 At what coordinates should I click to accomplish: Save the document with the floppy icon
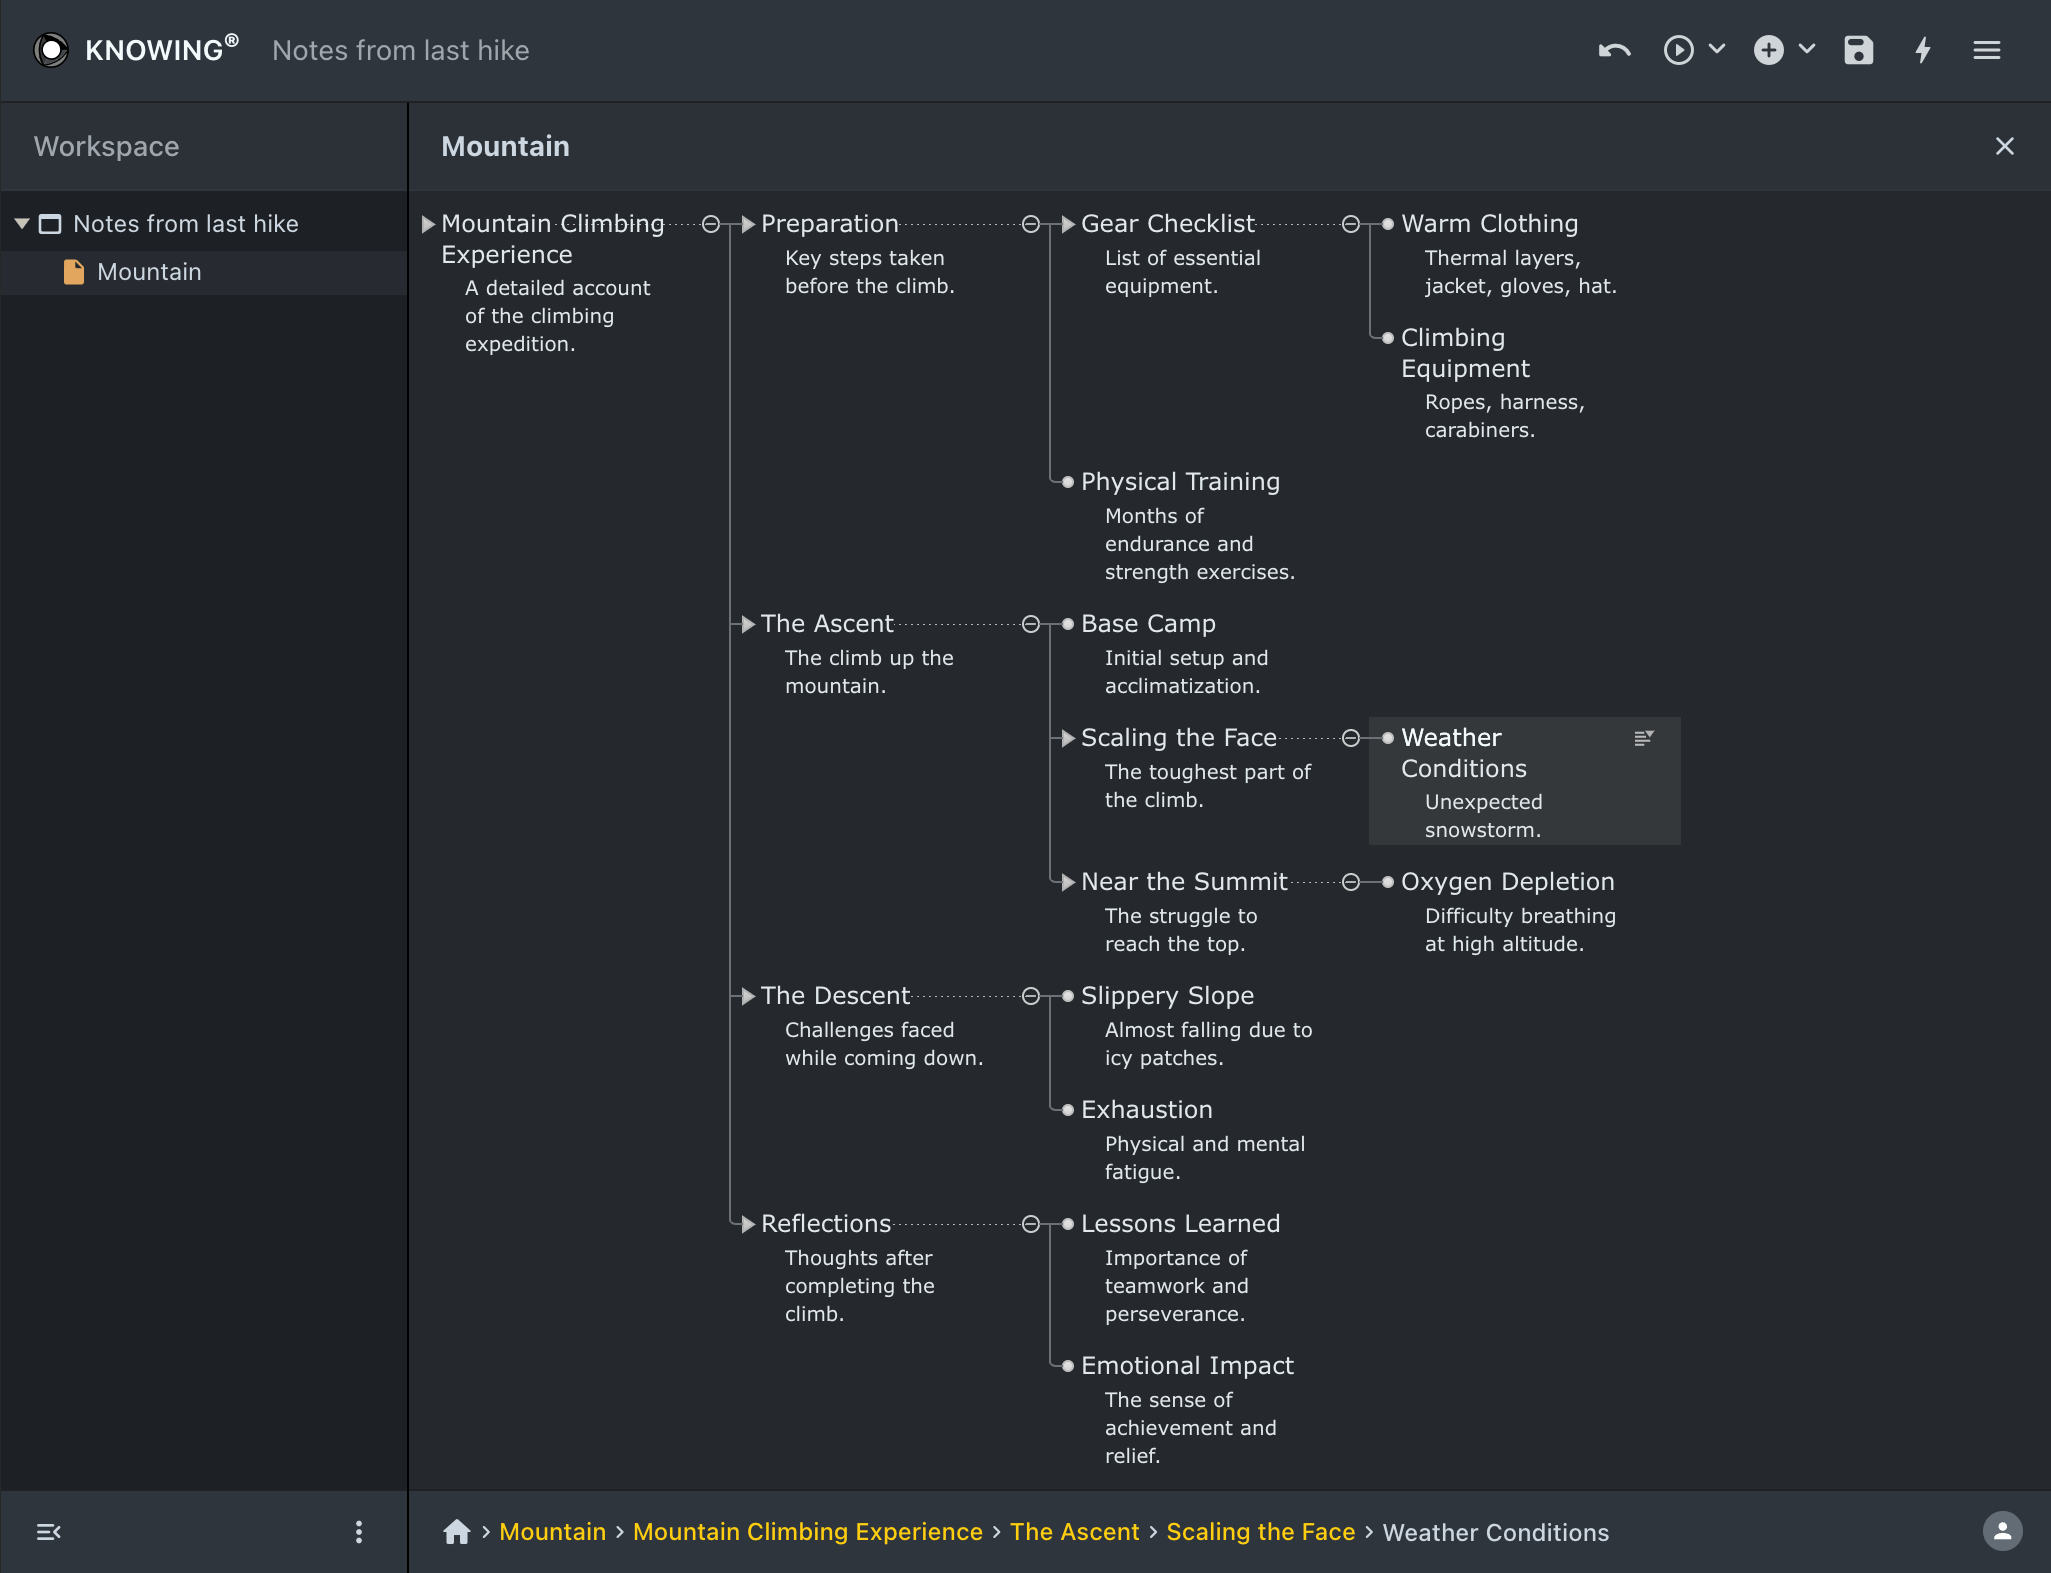point(1858,50)
